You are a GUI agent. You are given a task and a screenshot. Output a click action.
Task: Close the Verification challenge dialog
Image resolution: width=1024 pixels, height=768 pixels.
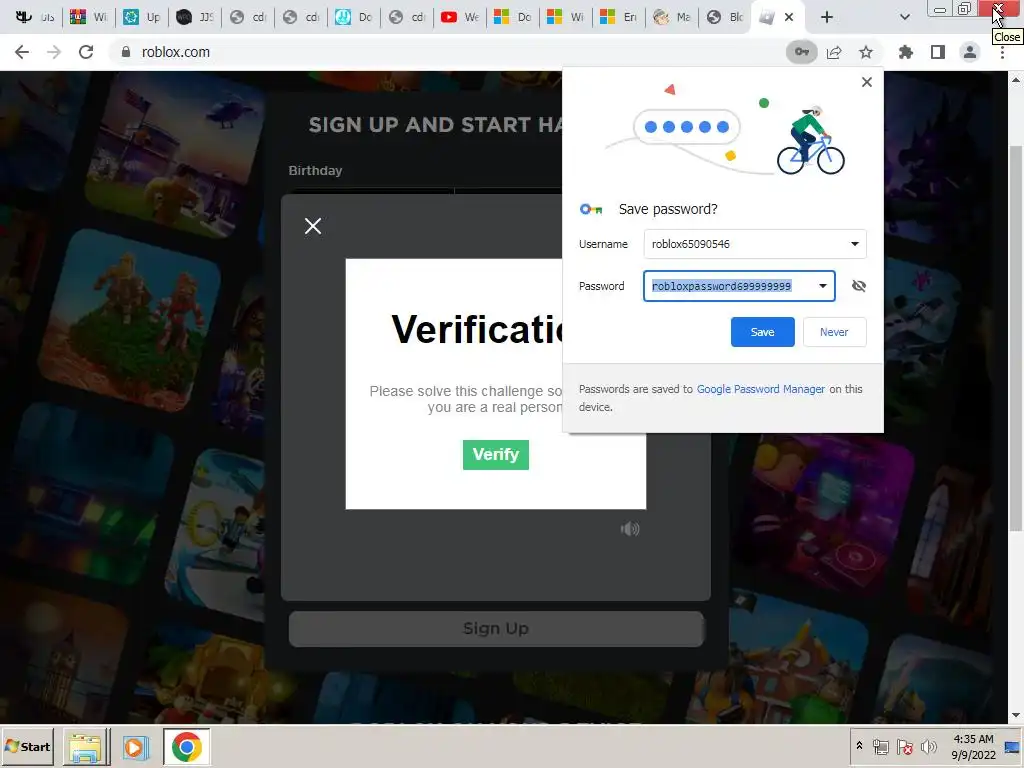(313, 226)
